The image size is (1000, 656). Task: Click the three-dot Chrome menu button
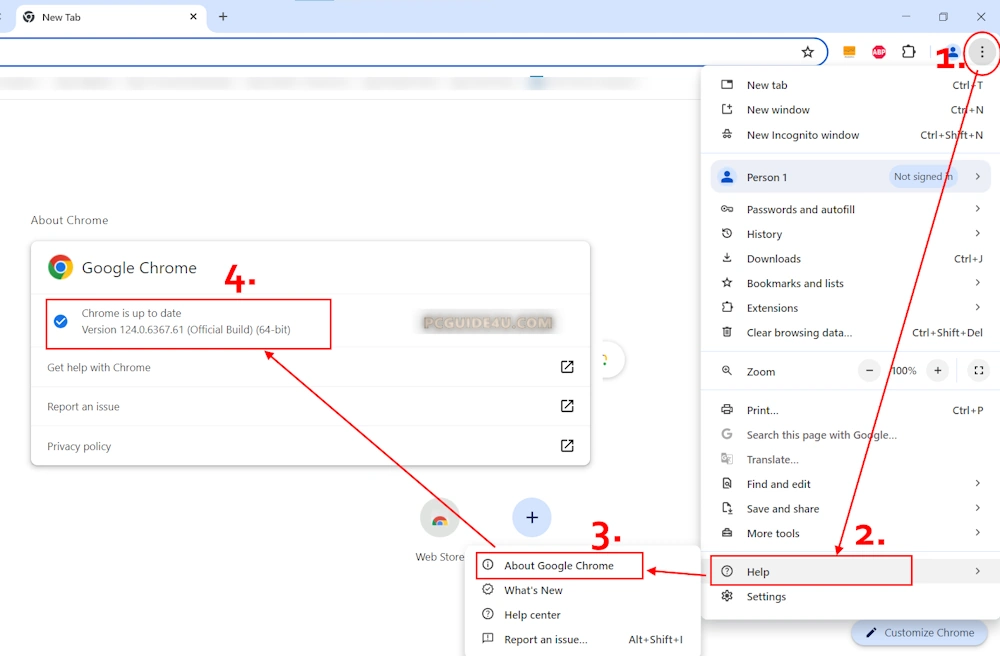tap(982, 52)
